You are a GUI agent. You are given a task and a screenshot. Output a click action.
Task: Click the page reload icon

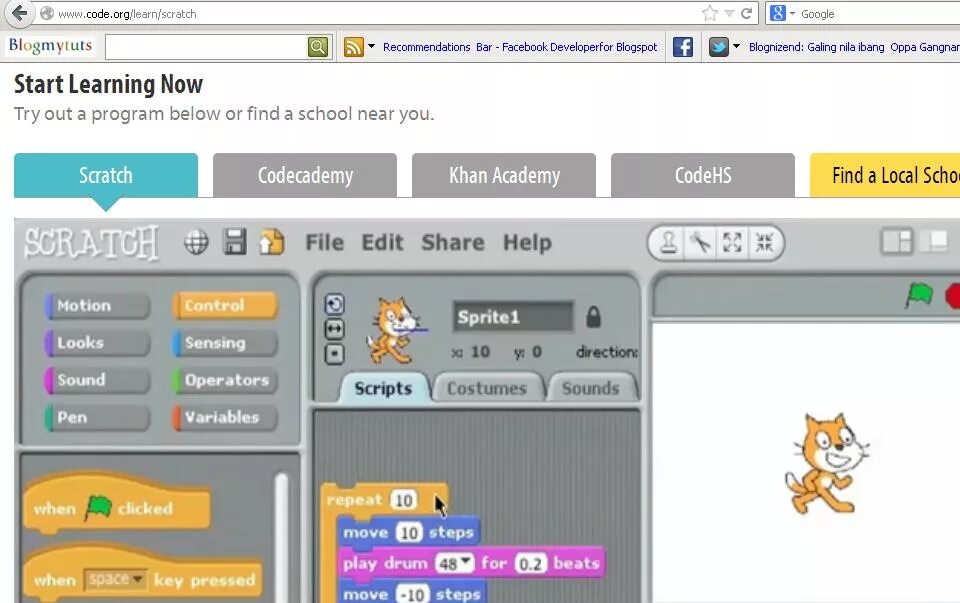coord(746,13)
